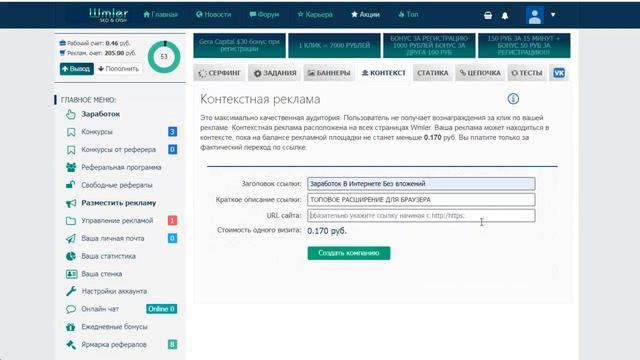This screenshot has height=360, width=640.
Task: Click the info icon beside Контекстная реклама
Action: coord(513,99)
